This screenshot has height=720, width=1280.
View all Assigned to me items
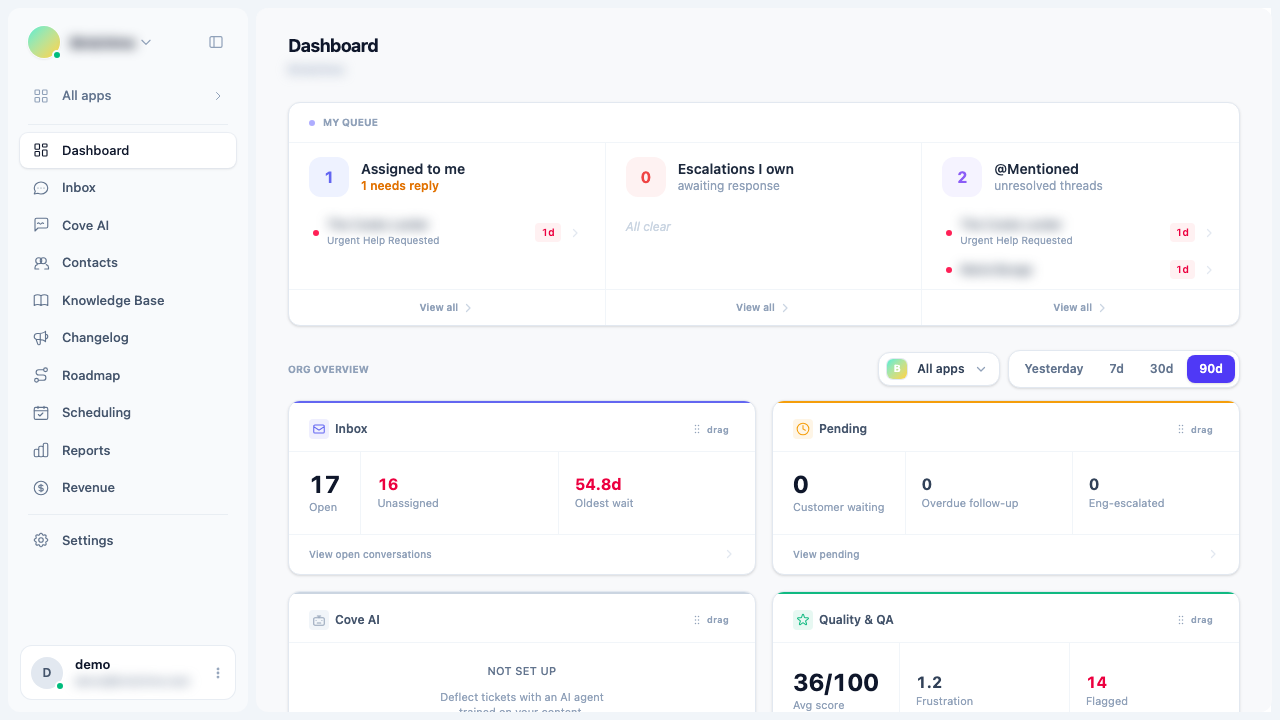coord(446,308)
